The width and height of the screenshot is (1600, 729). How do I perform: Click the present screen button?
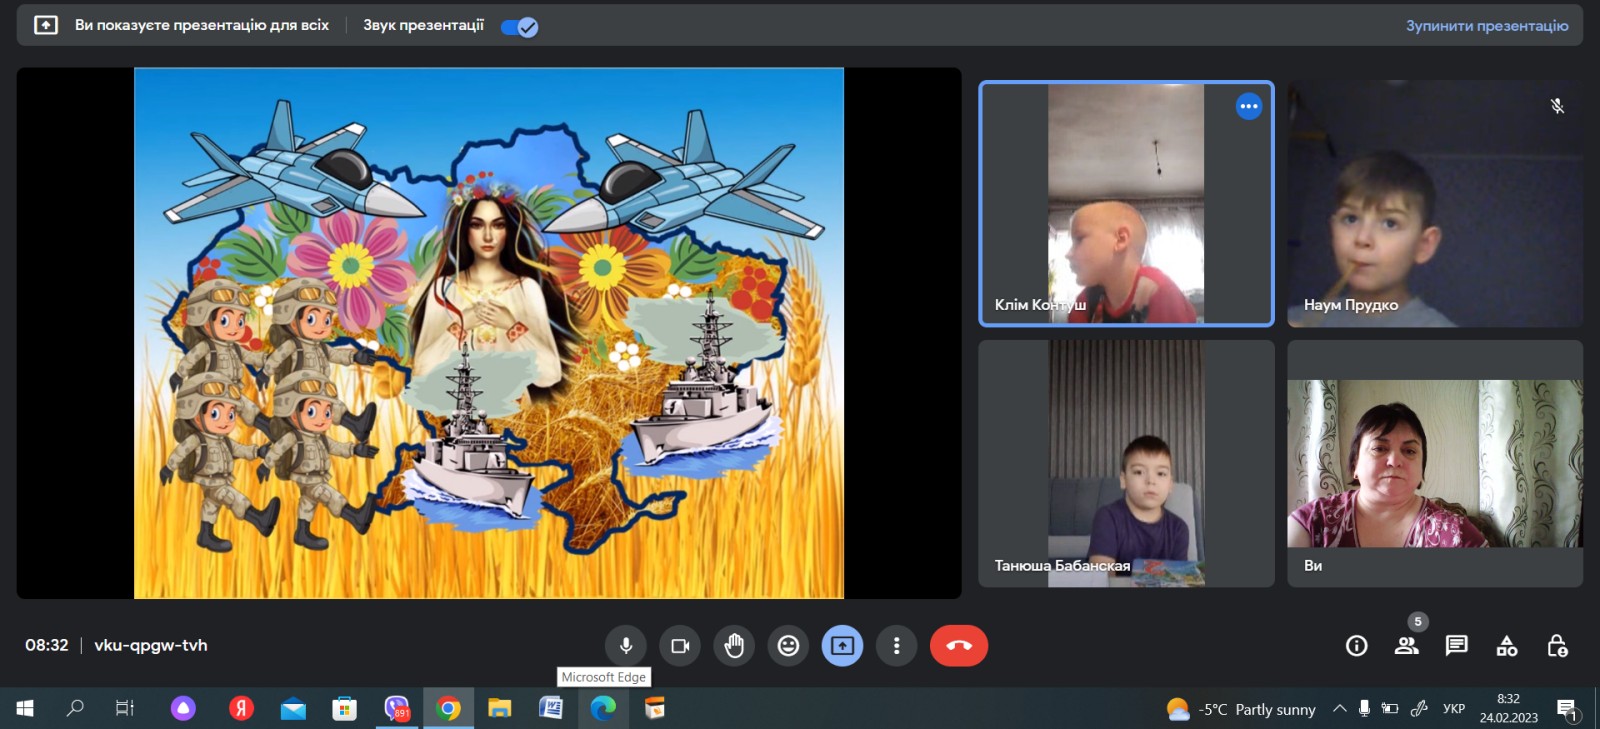pyautogui.click(x=842, y=646)
